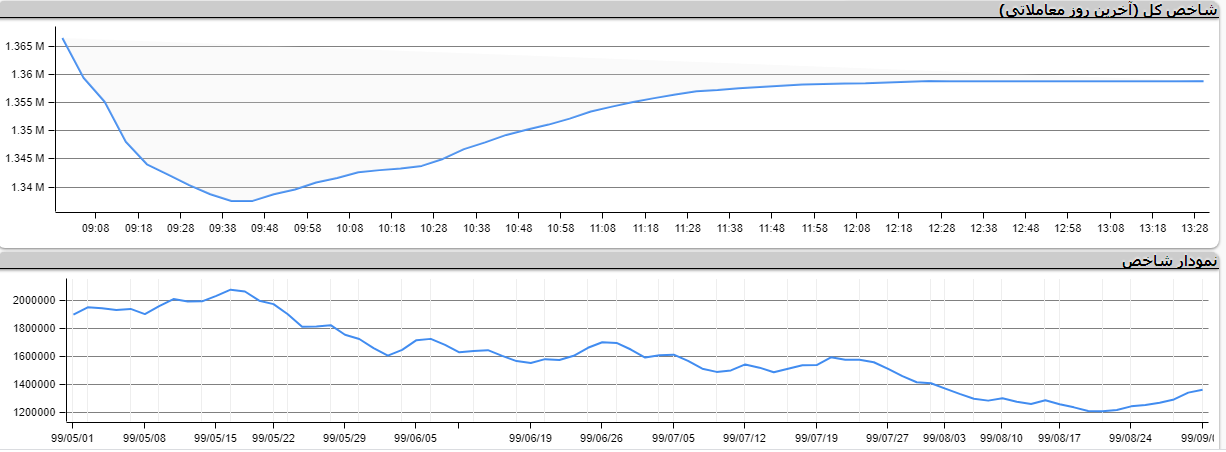Click the "نمودار شاخص" panel header
1226x452 pixels.
[x=1170, y=261]
